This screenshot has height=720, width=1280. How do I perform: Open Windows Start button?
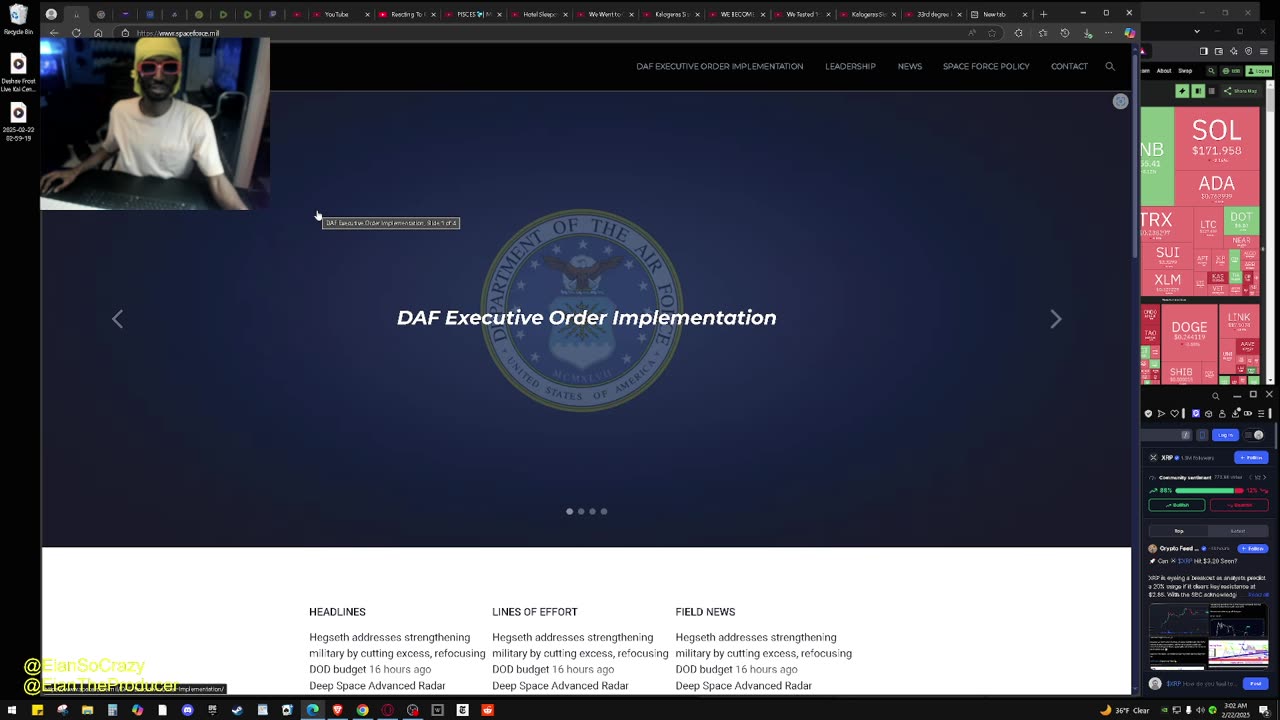coord(12,710)
